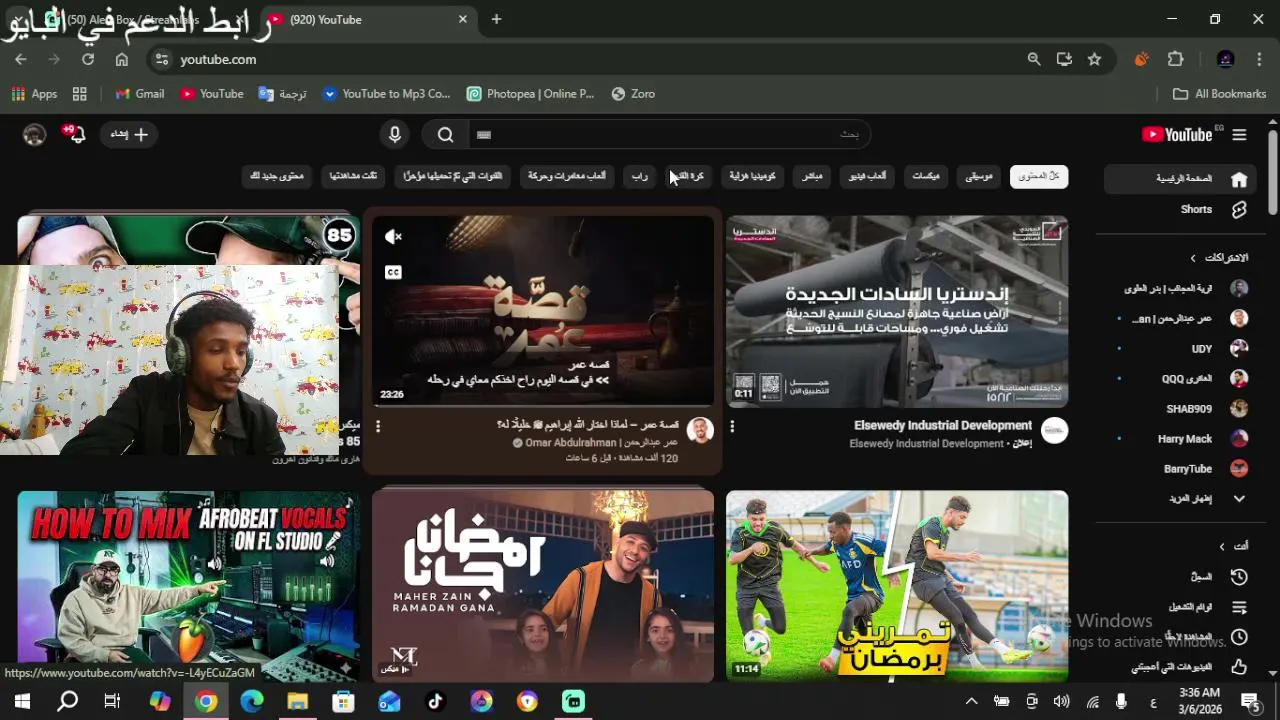Start voice search with microphone button

pos(395,135)
